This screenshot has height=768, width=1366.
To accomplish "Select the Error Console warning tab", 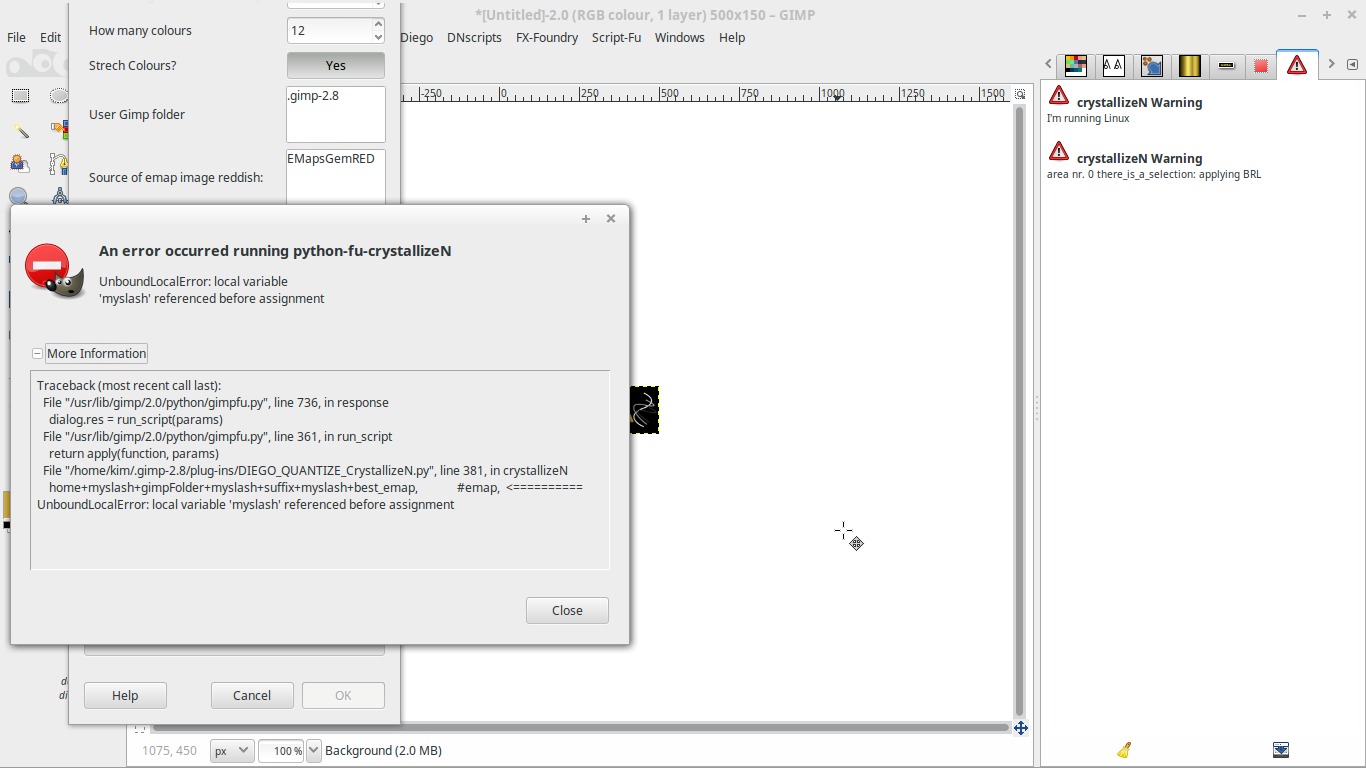I will (1297, 64).
